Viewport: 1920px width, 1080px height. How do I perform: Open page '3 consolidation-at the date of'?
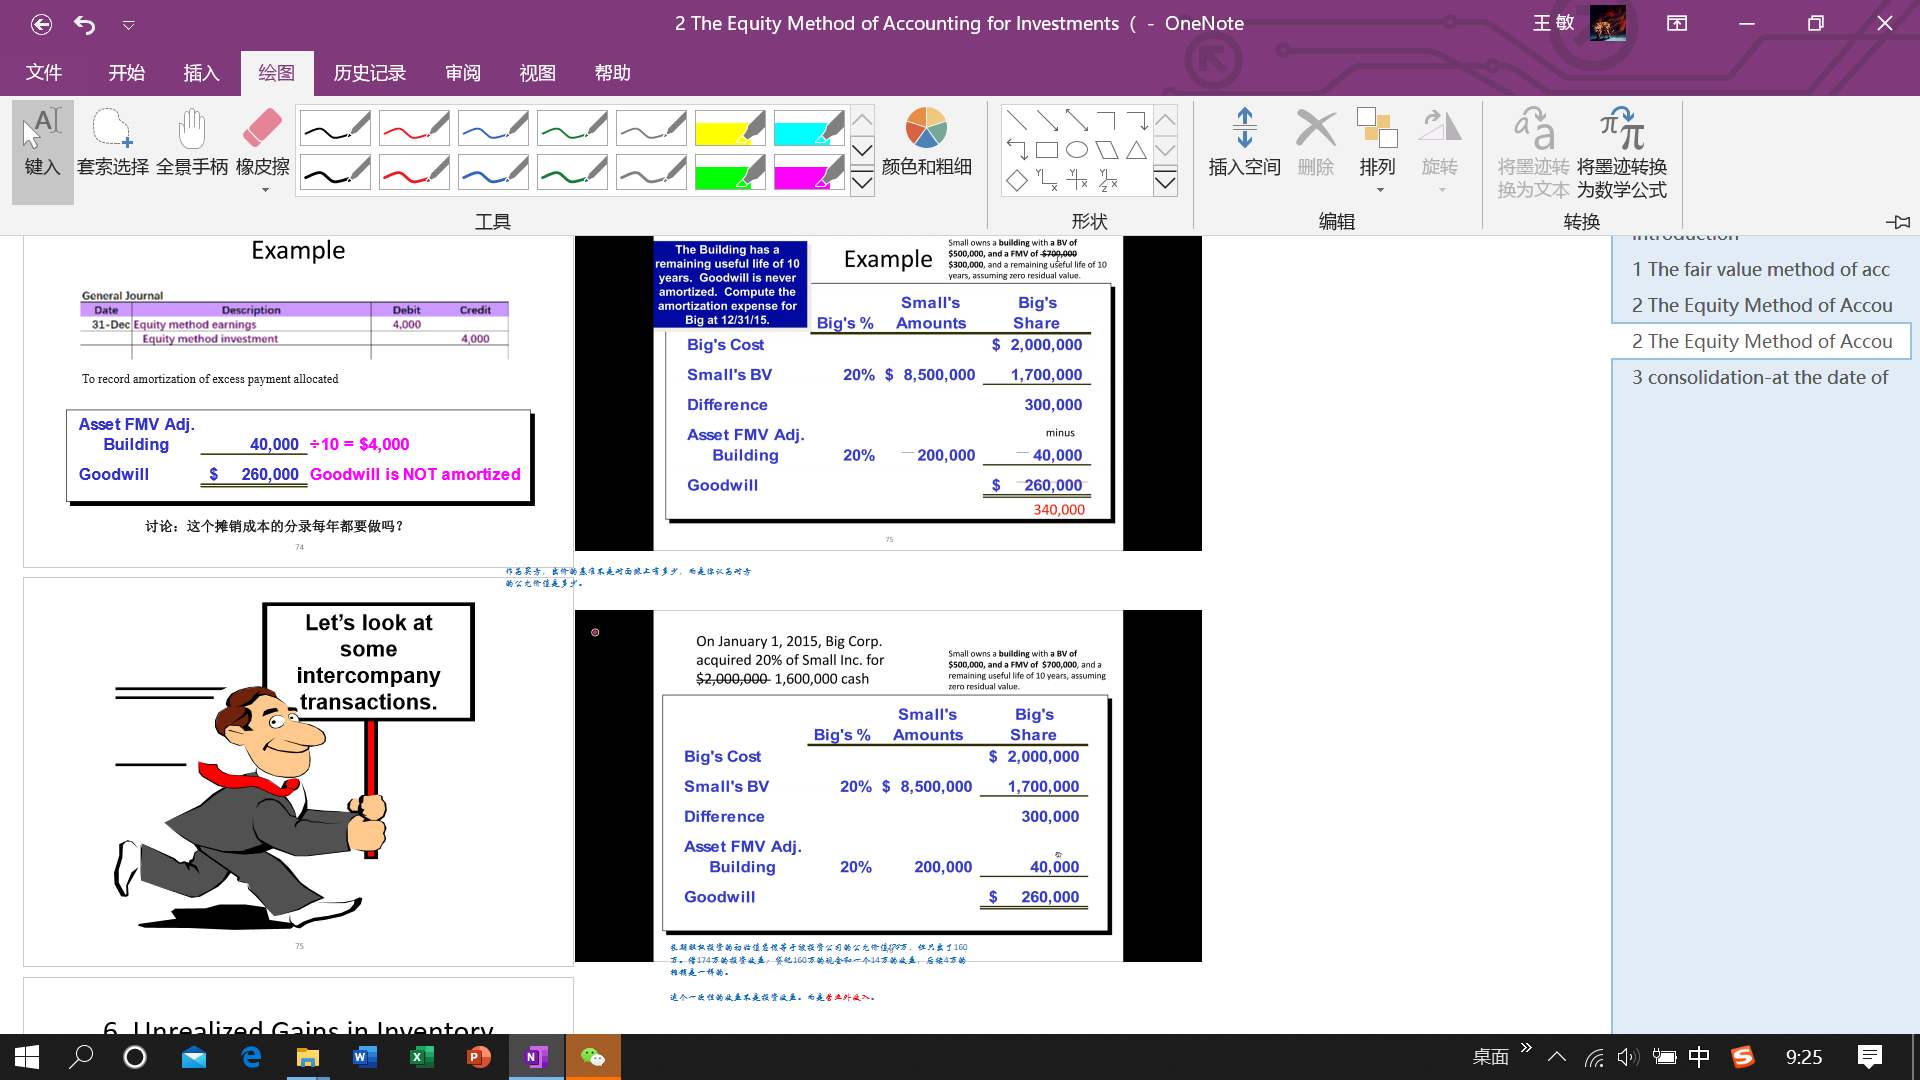click(1759, 377)
